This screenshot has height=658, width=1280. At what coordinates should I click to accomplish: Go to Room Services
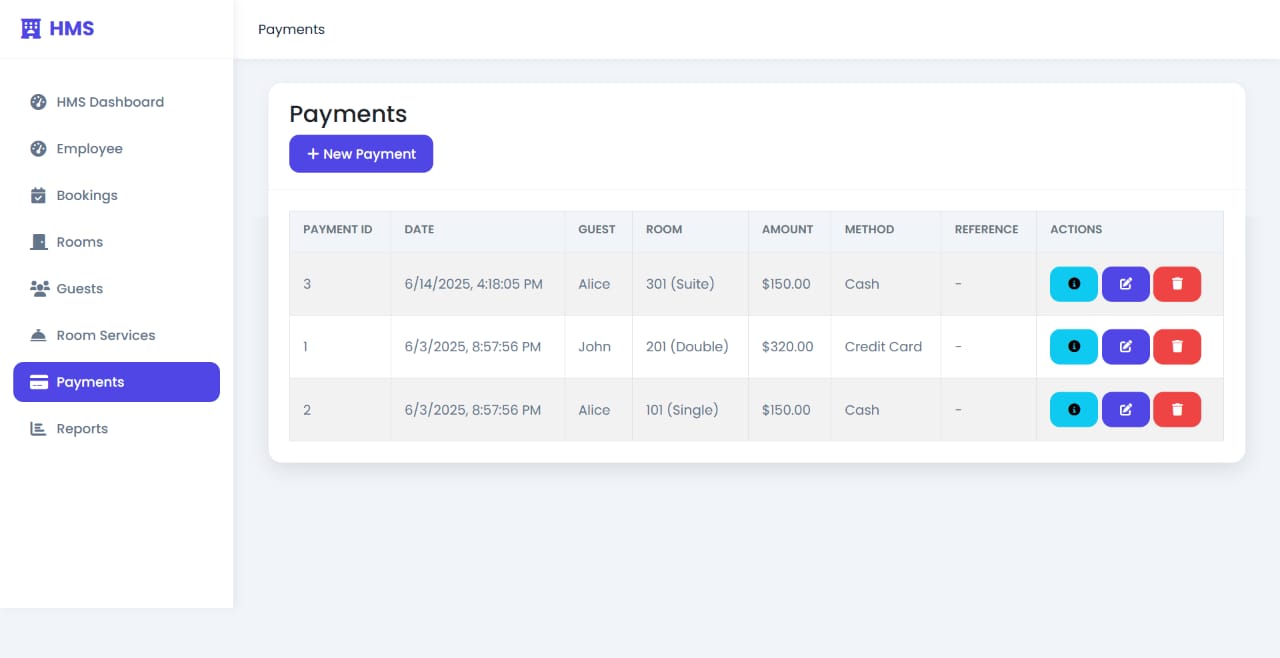[x=116, y=335]
